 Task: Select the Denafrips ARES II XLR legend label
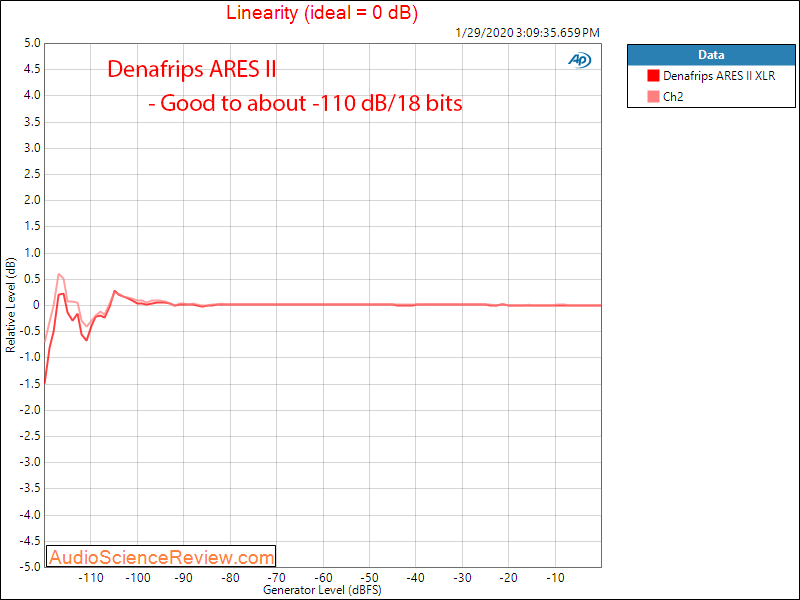[x=719, y=76]
